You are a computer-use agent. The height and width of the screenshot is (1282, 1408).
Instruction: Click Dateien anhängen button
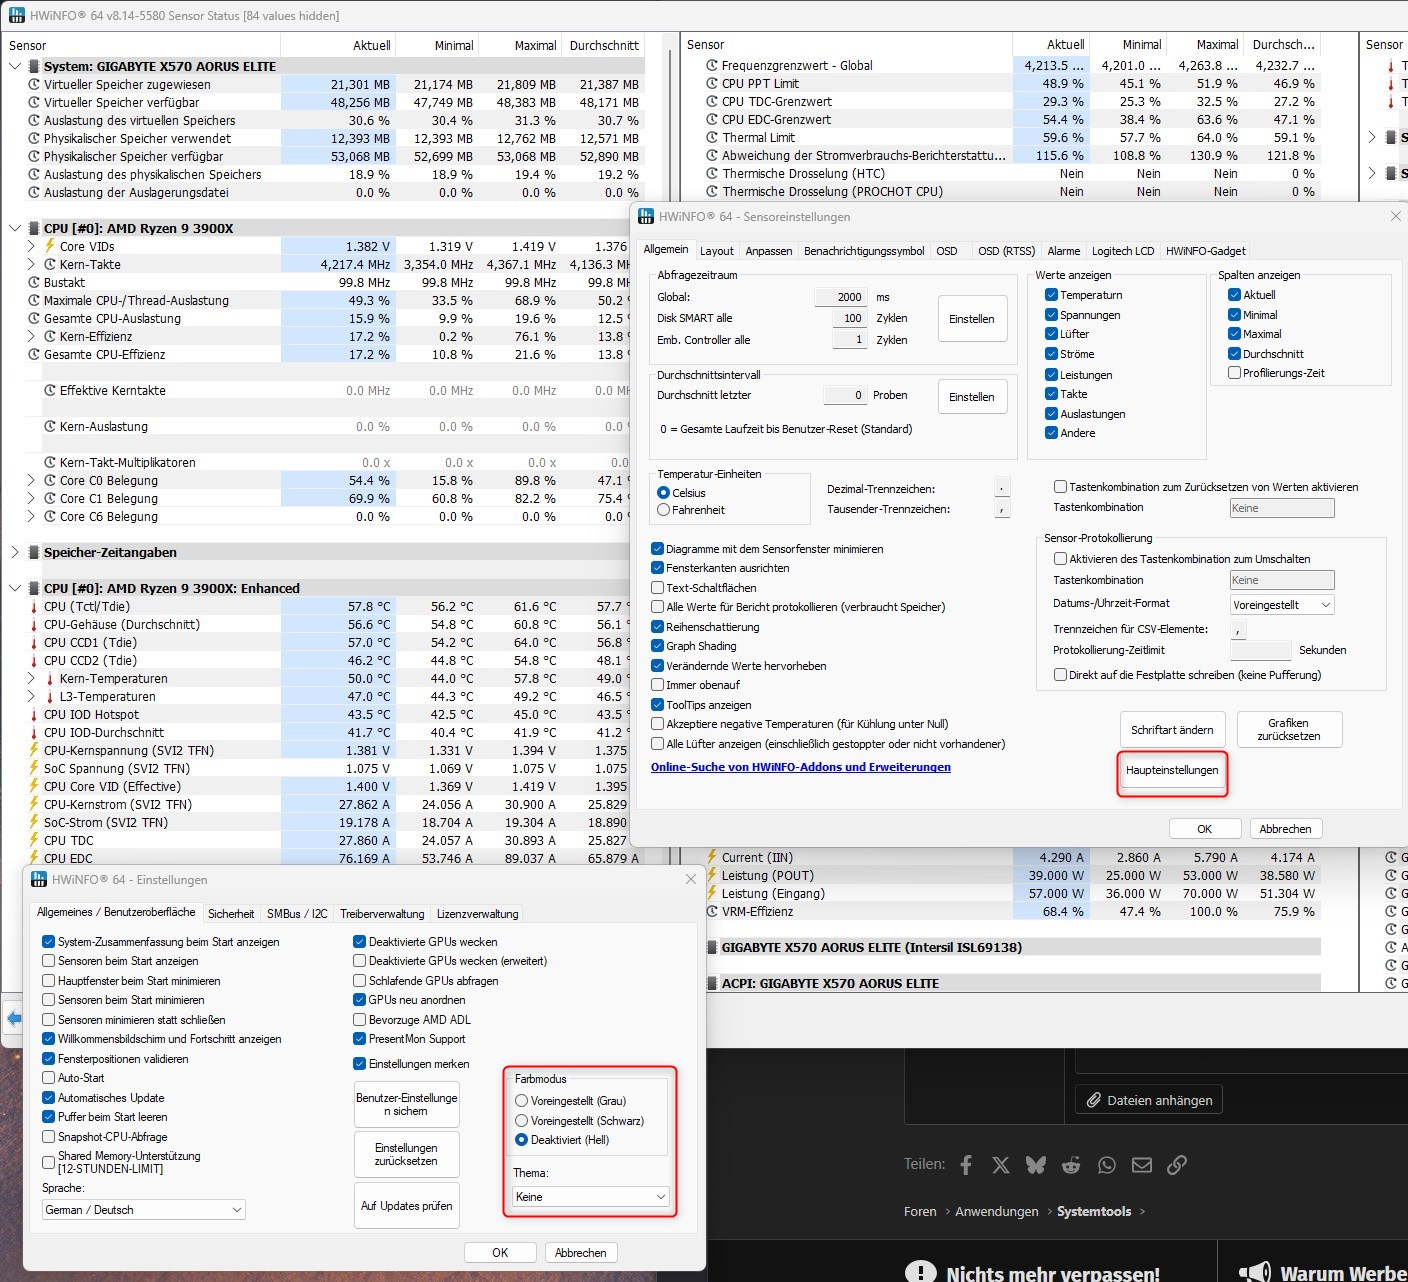point(1149,1100)
